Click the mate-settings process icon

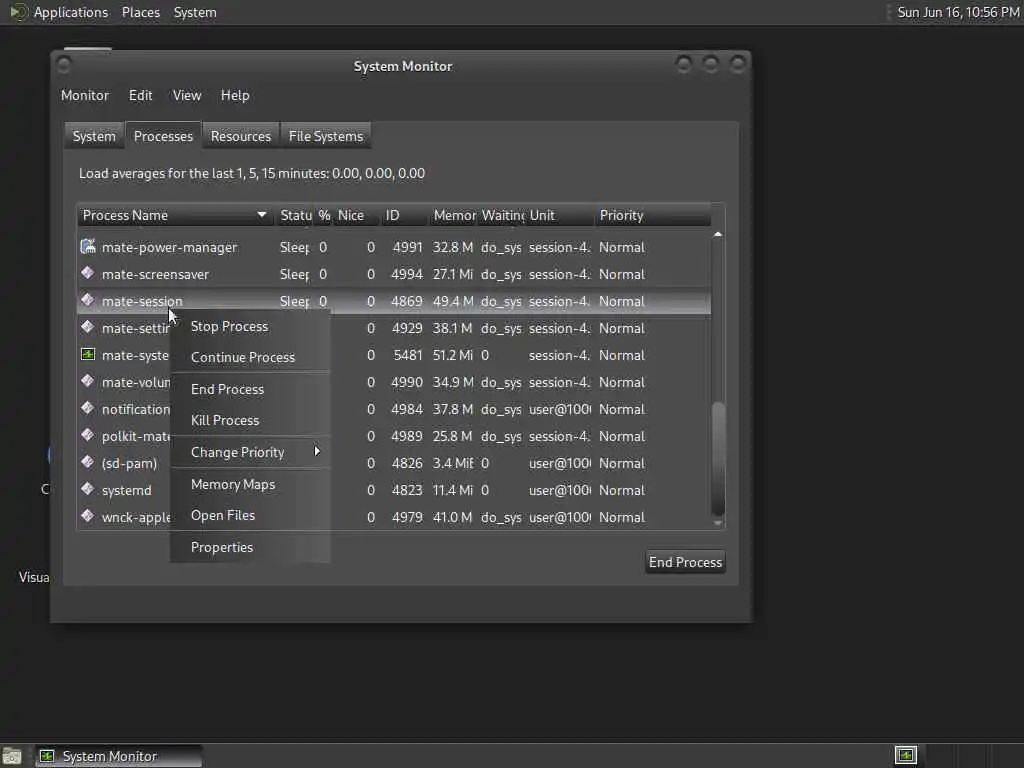88,327
